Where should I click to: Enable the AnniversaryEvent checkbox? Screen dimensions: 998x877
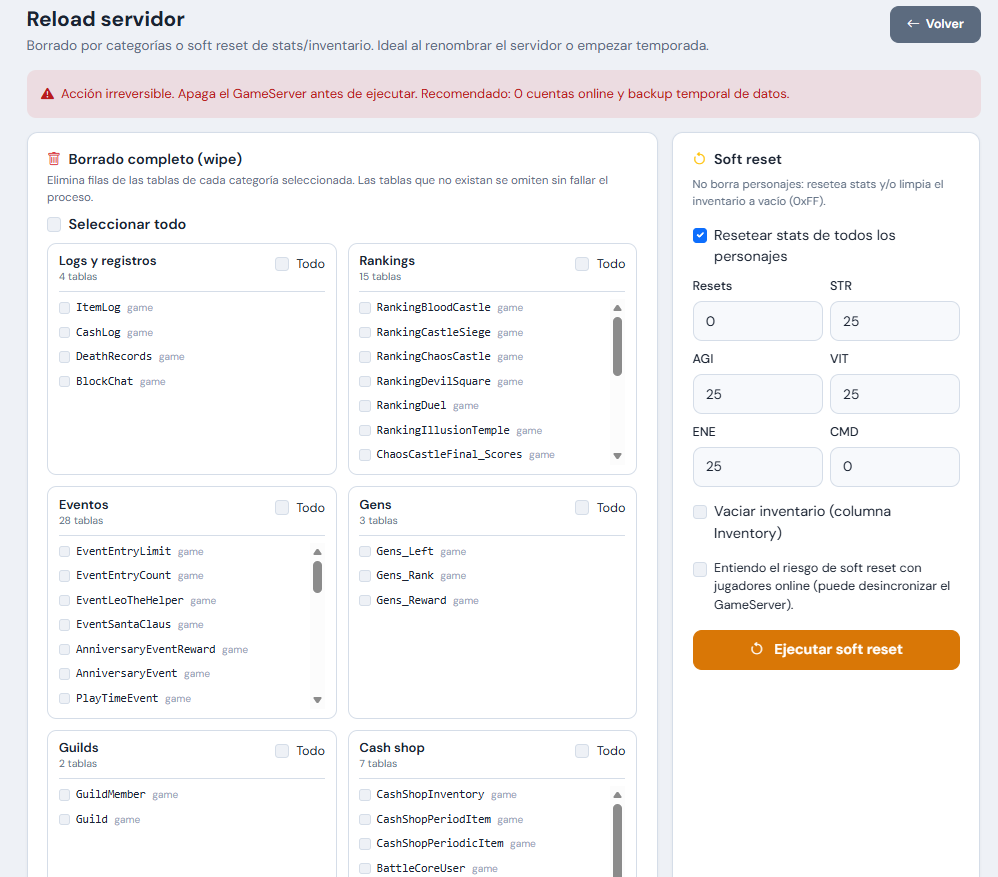pos(64,673)
